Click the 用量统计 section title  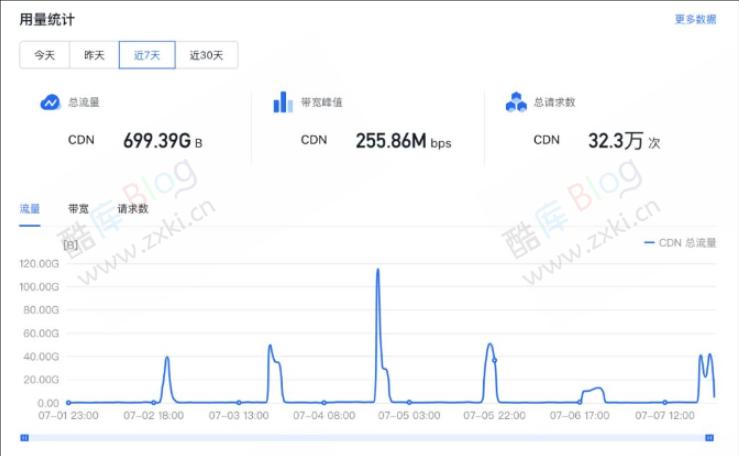47,19
